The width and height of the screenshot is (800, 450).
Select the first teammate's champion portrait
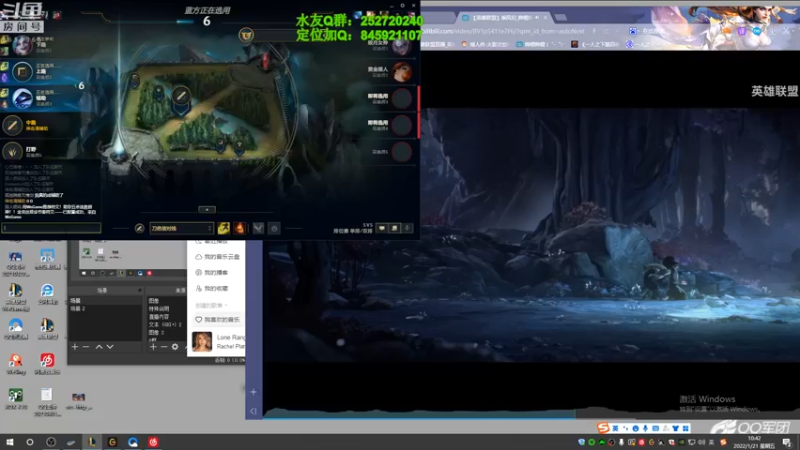click(x=22, y=45)
